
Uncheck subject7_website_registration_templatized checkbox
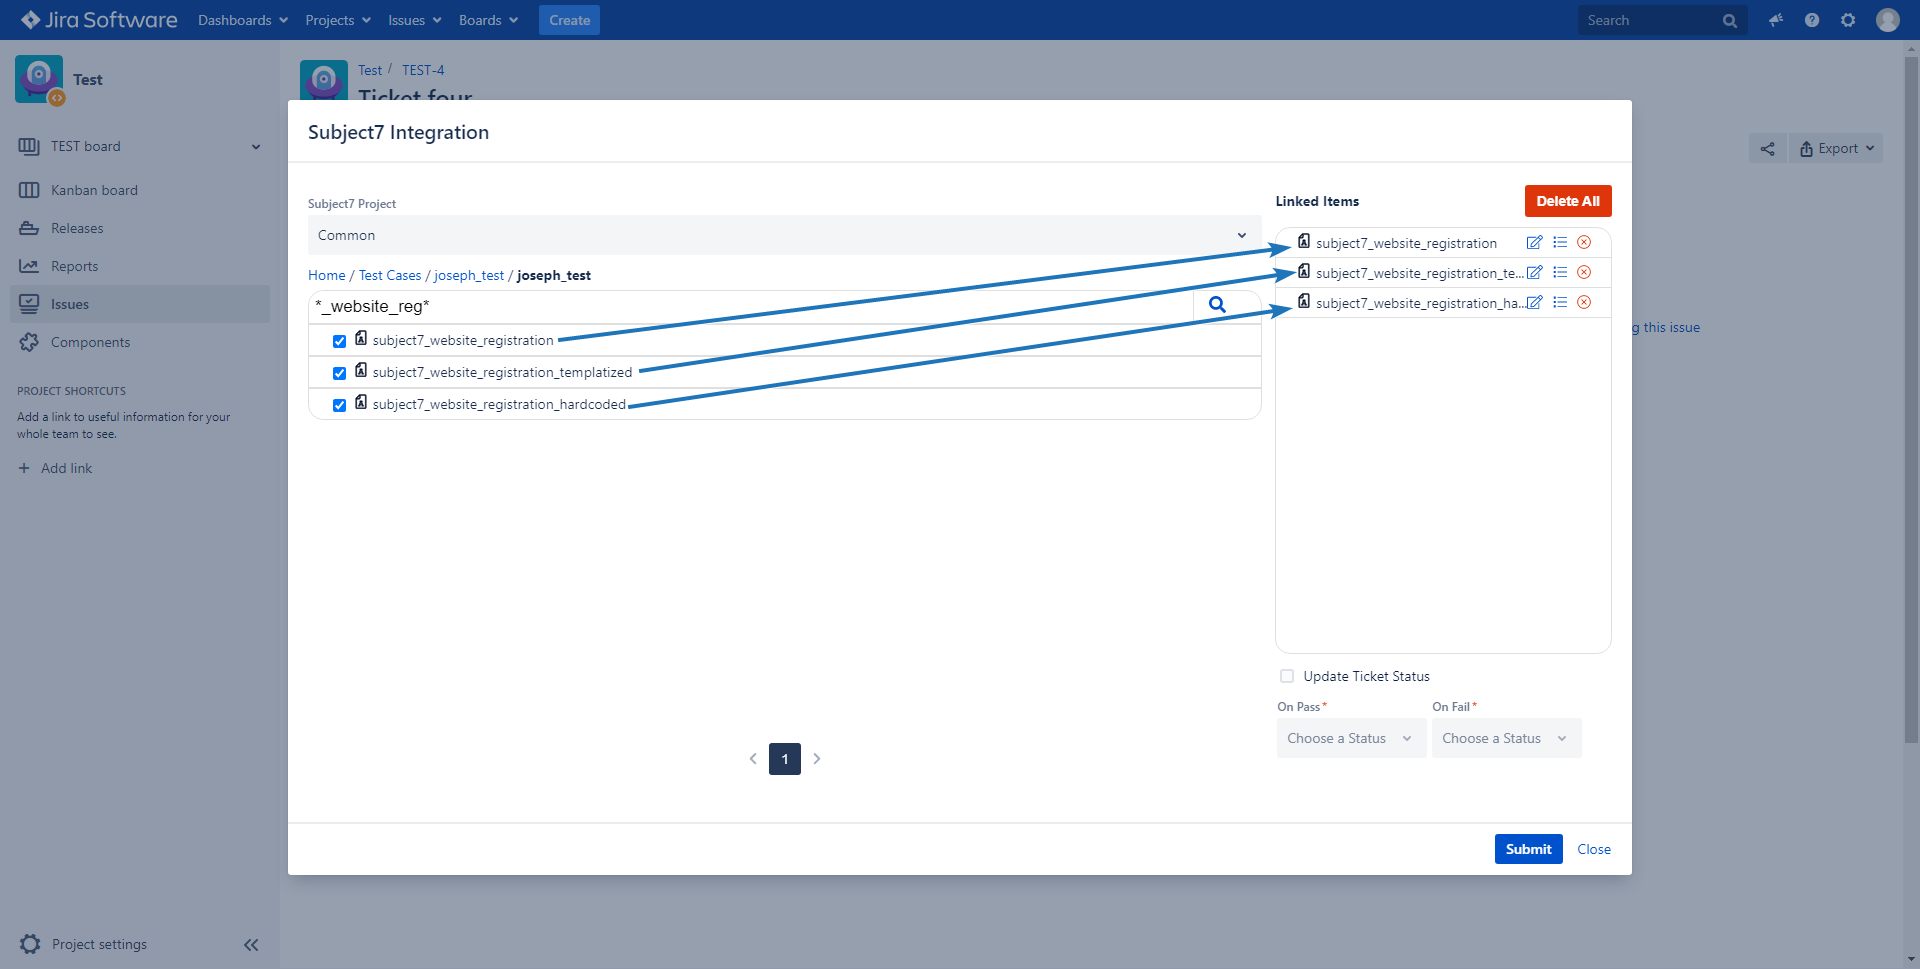tap(339, 373)
